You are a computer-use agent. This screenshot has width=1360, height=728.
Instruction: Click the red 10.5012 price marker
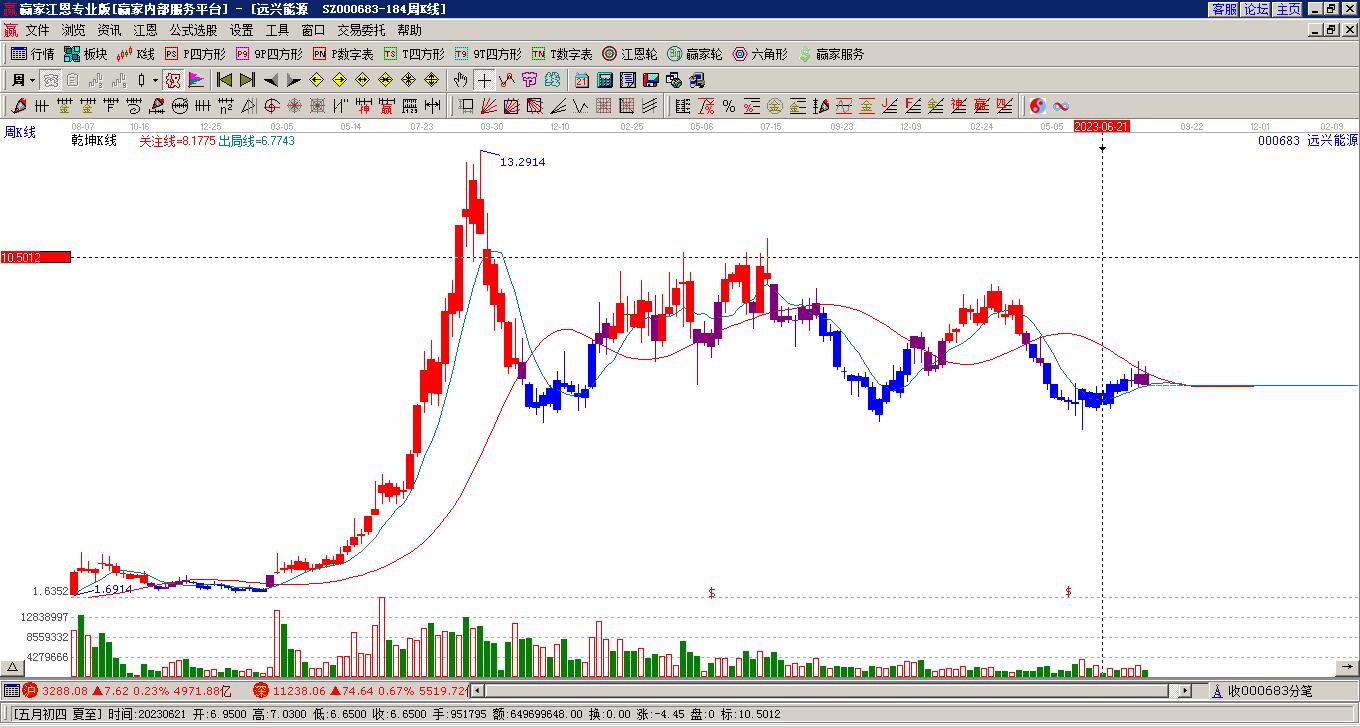point(36,257)
